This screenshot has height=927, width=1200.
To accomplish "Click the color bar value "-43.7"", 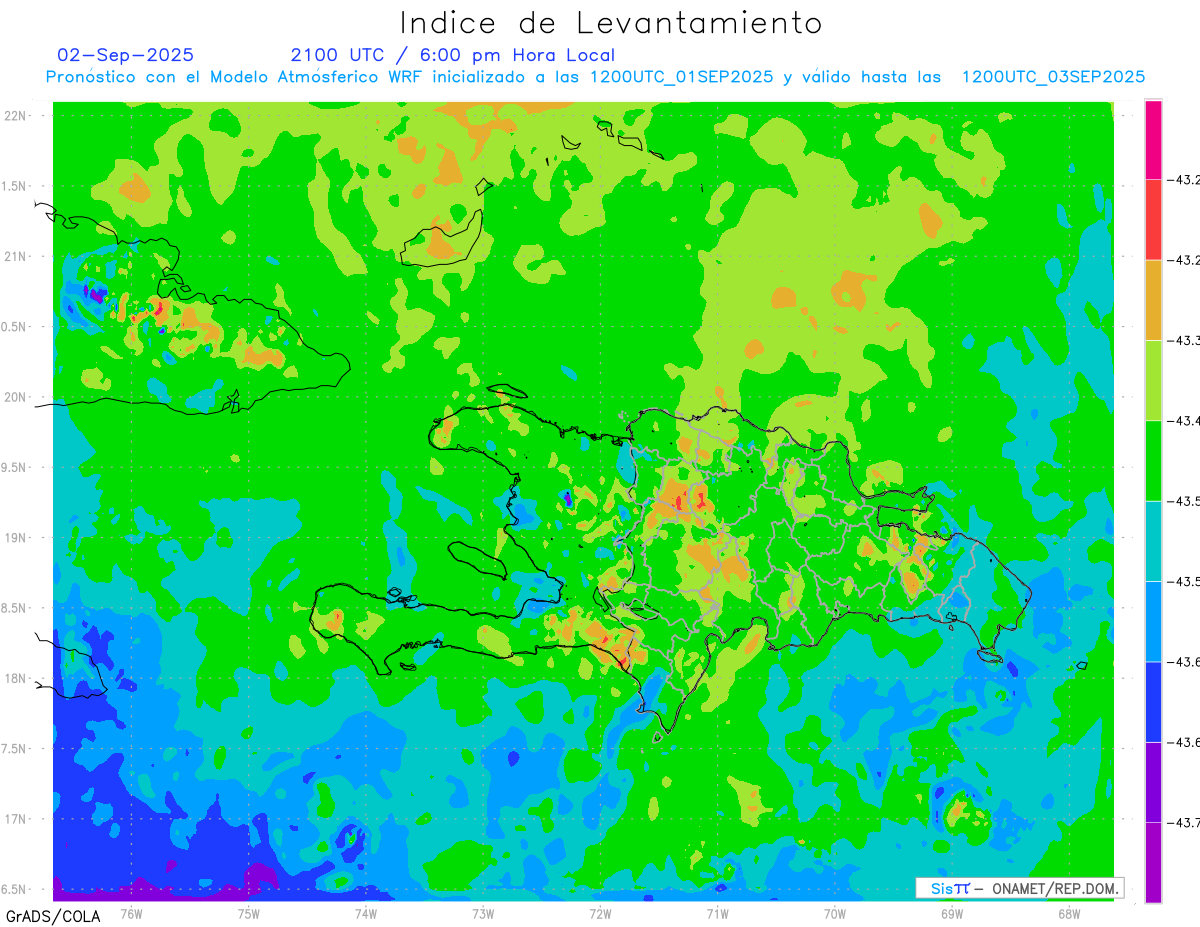I will point(1185,822).
